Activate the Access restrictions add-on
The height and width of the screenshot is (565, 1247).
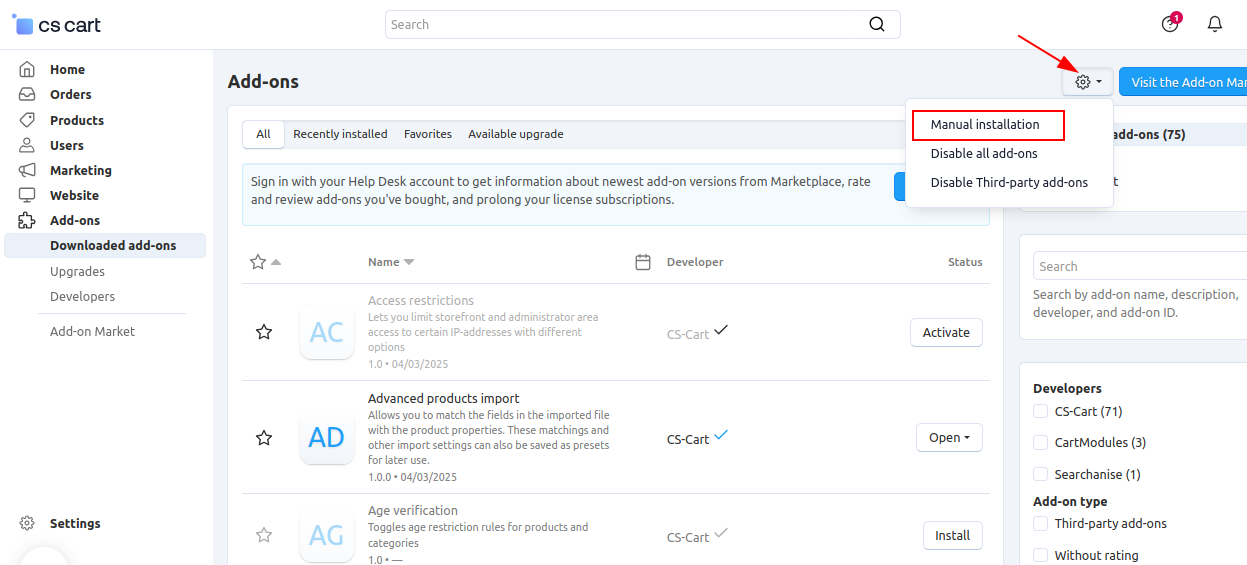946,332
